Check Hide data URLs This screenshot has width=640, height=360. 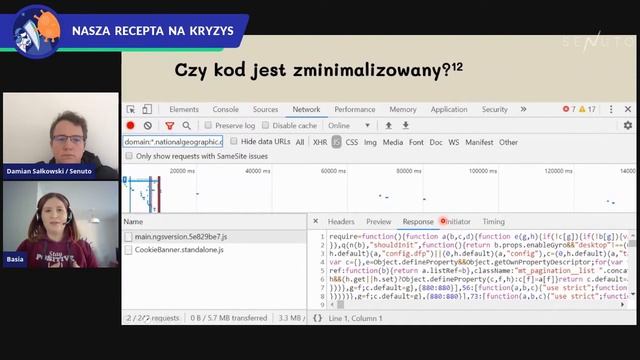point(234,141)
